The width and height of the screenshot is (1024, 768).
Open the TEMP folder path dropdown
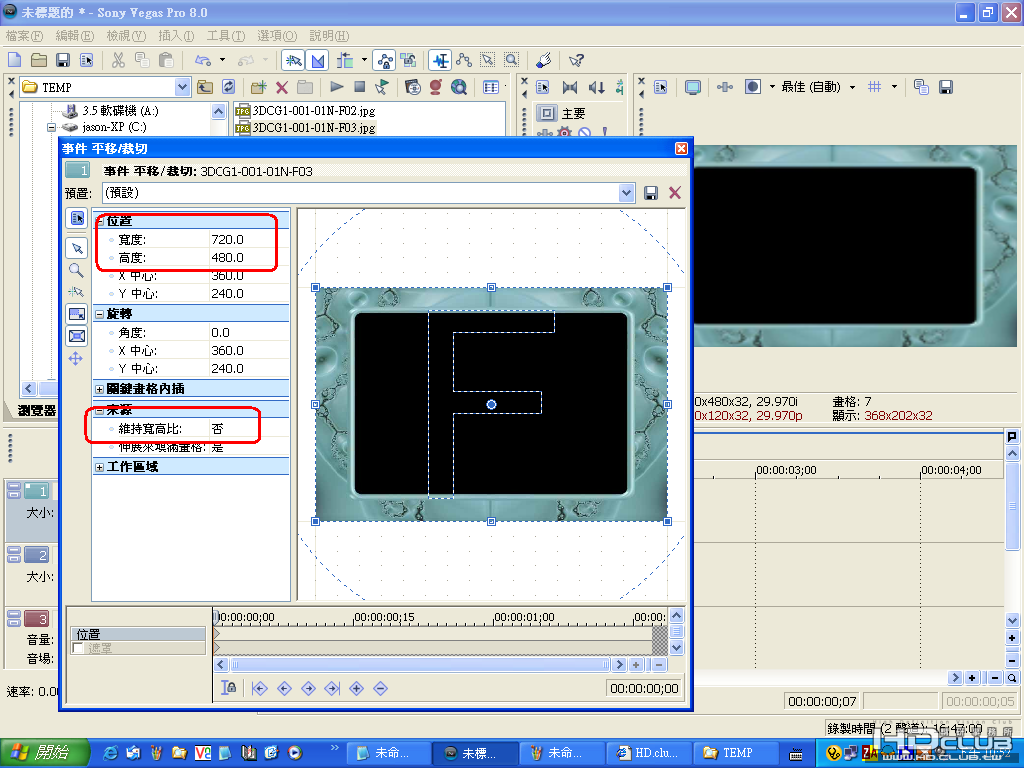(182, 87)
